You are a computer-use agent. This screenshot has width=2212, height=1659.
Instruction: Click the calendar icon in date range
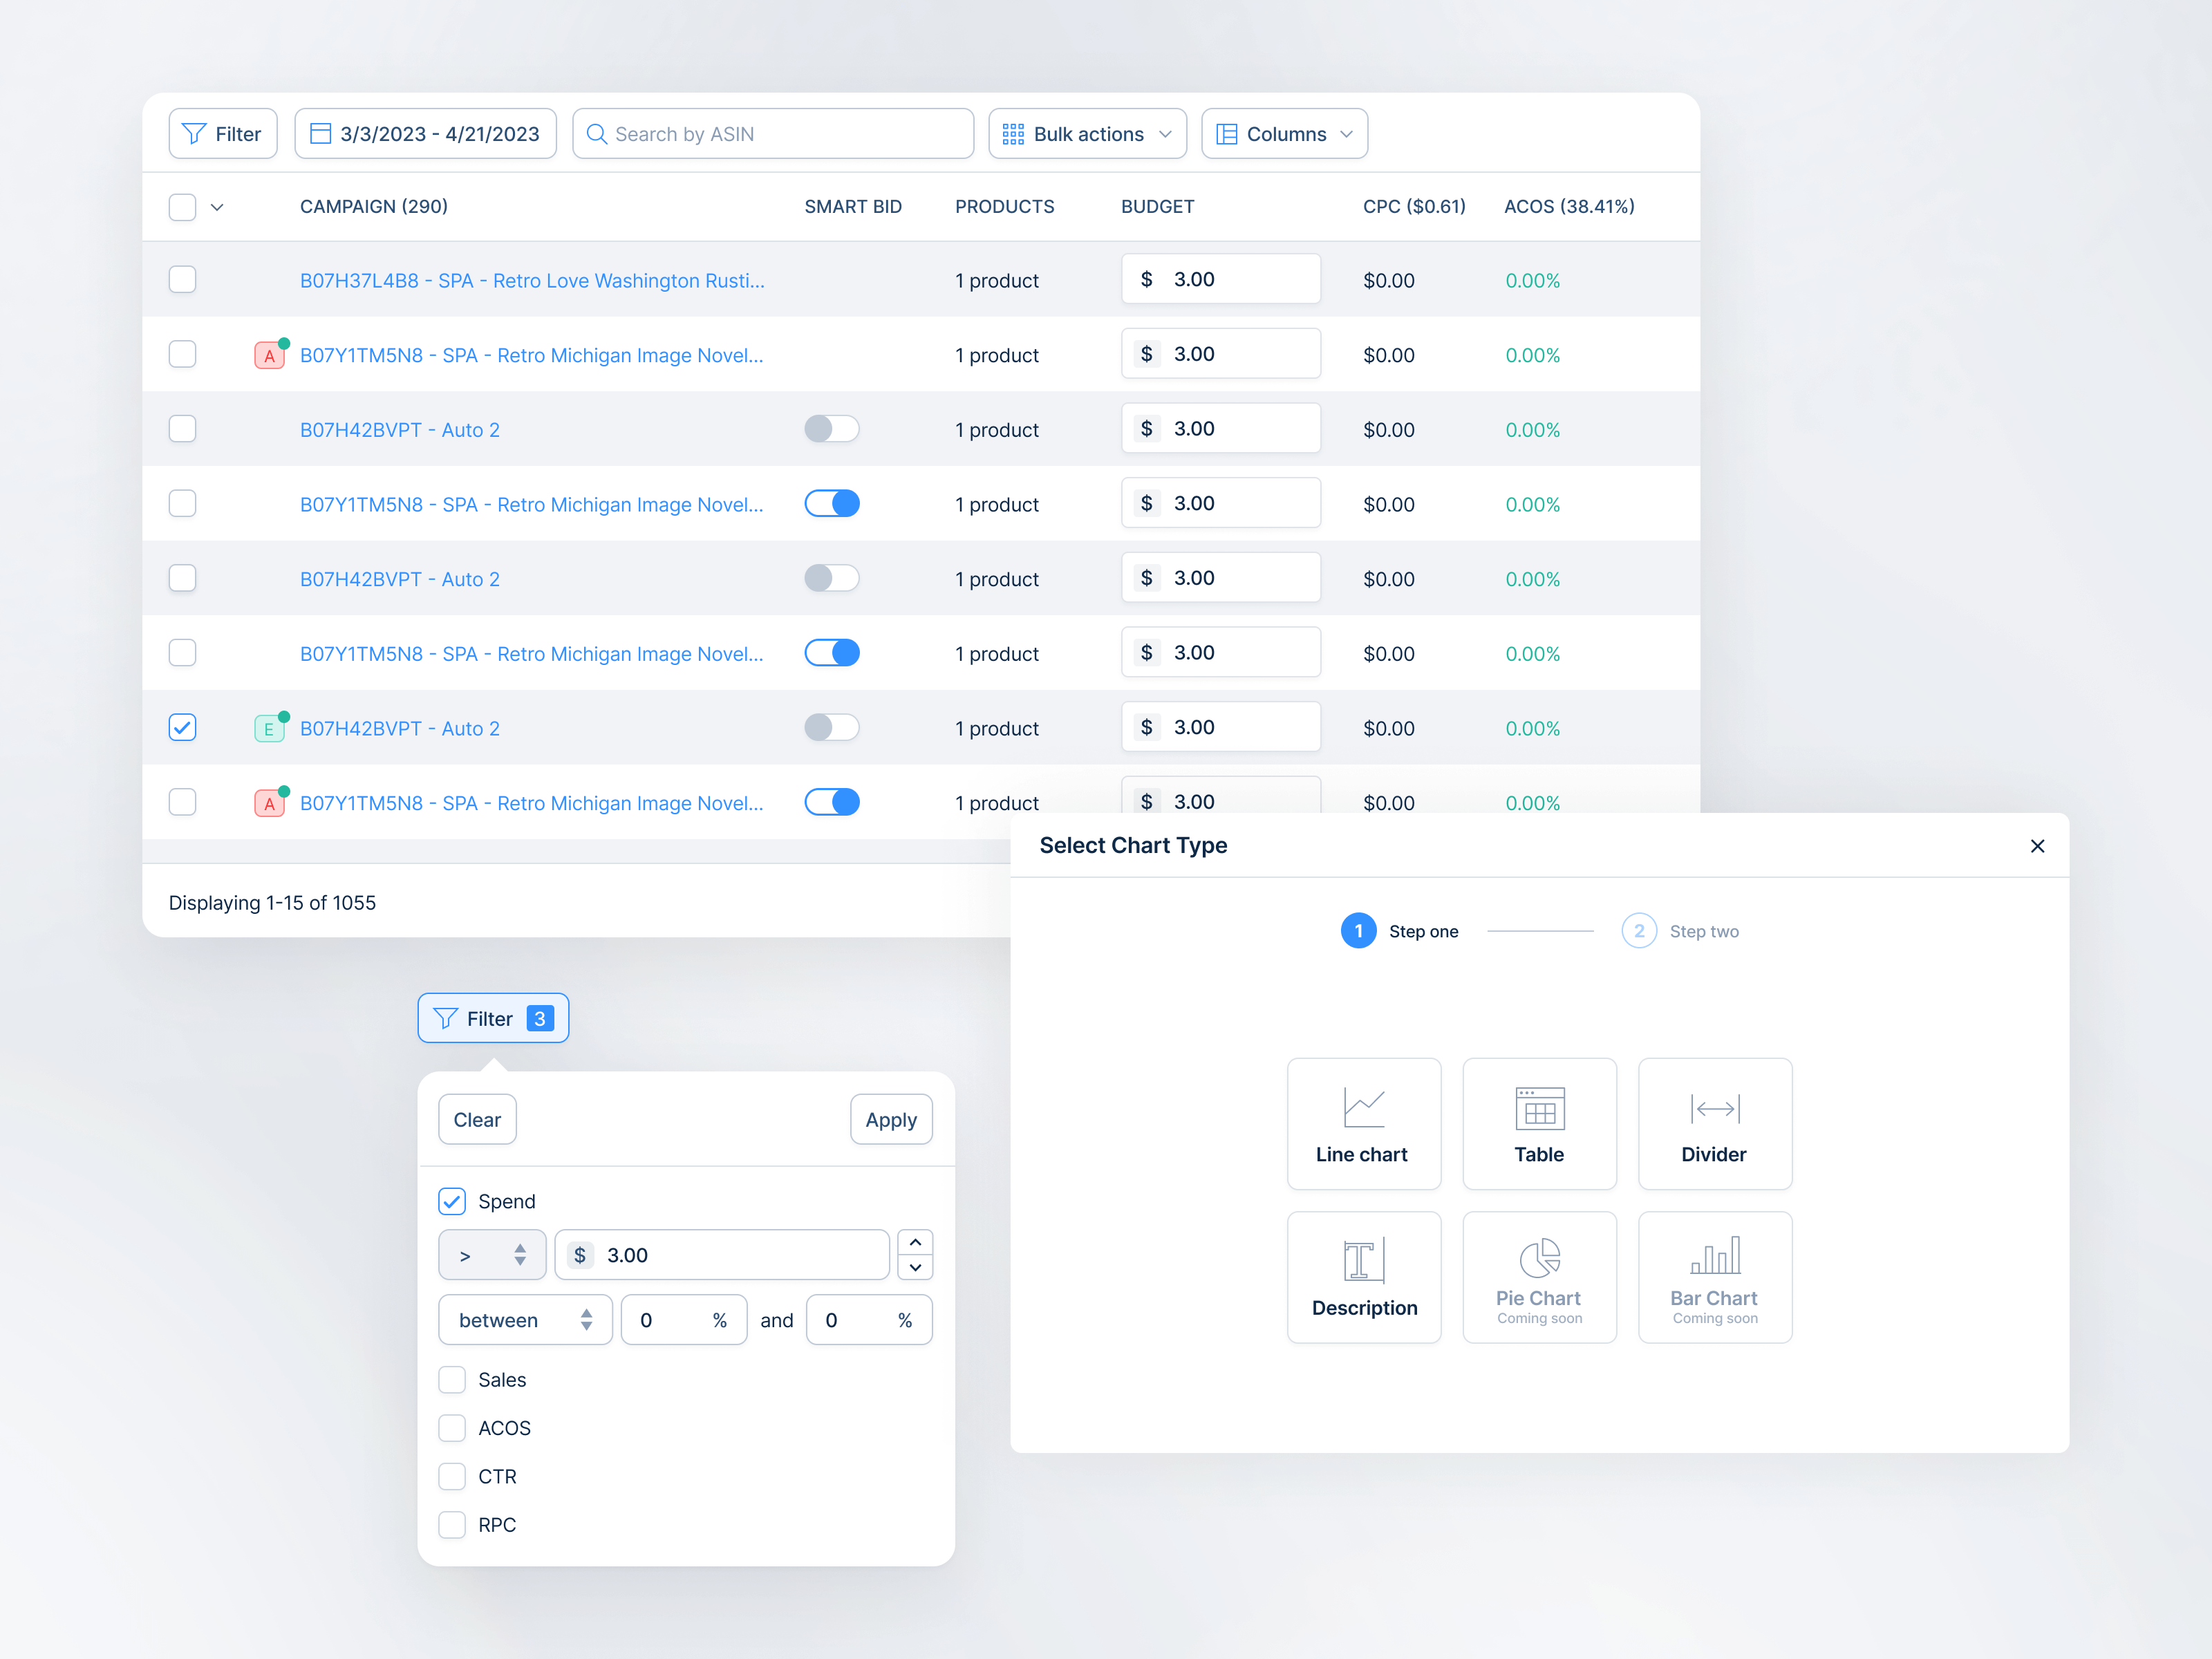(320, 134)
